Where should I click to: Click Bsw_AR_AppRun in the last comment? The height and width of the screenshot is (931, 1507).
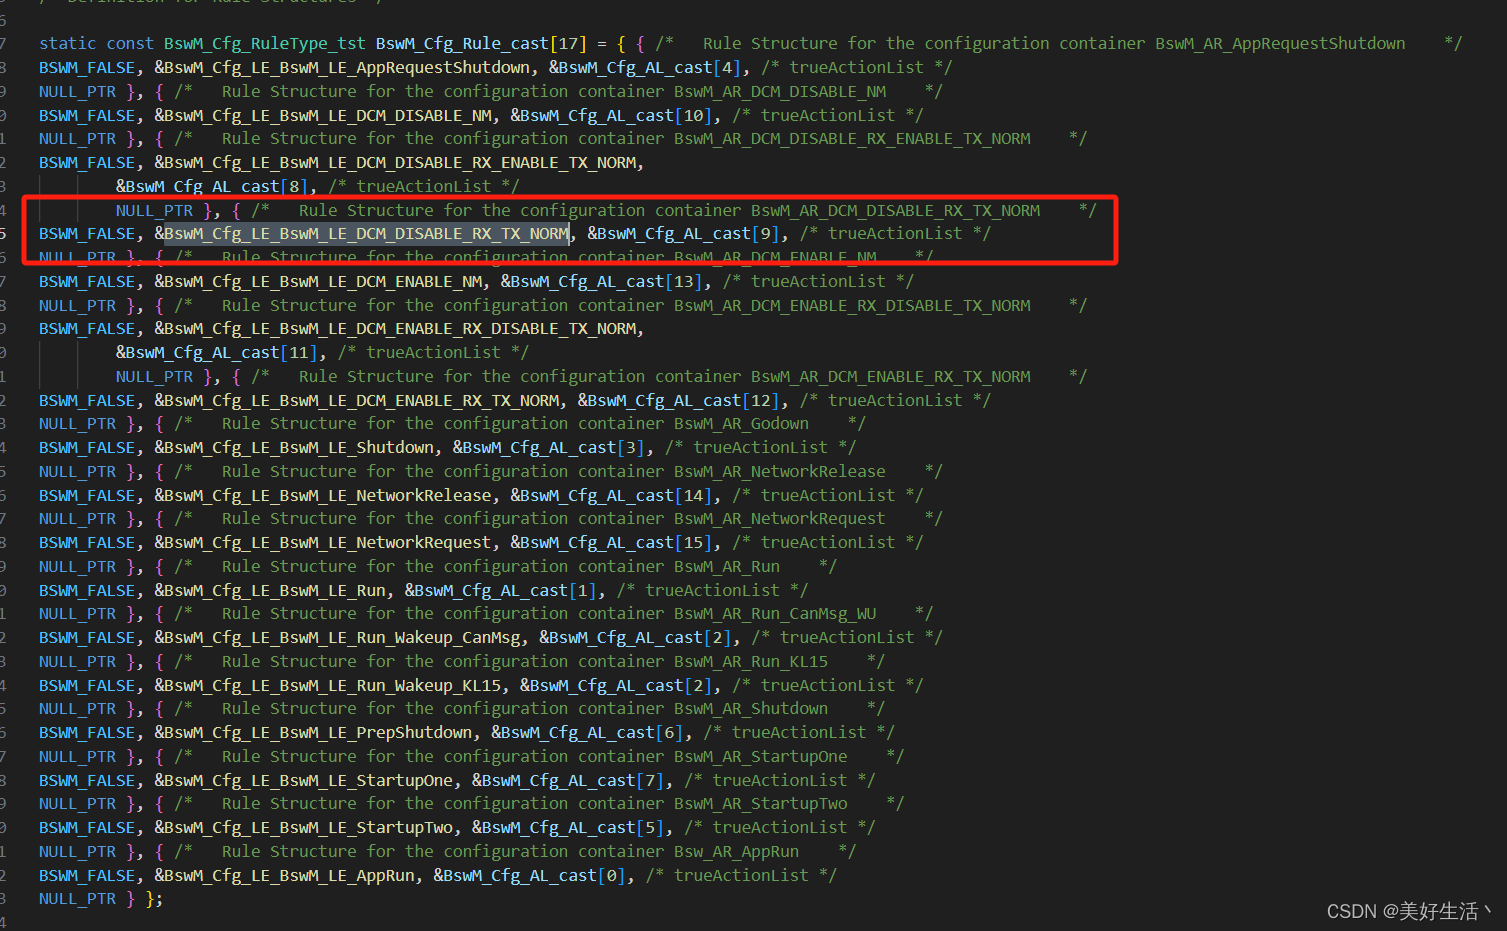pyautogui.click(x=737, y=851)
